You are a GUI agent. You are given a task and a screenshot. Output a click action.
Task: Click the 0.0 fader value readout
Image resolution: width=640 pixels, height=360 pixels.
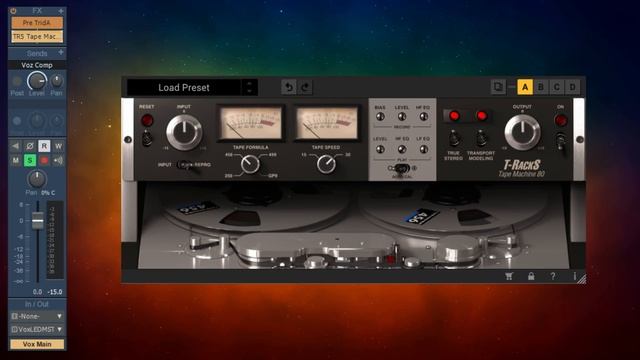tap(37, 292)
